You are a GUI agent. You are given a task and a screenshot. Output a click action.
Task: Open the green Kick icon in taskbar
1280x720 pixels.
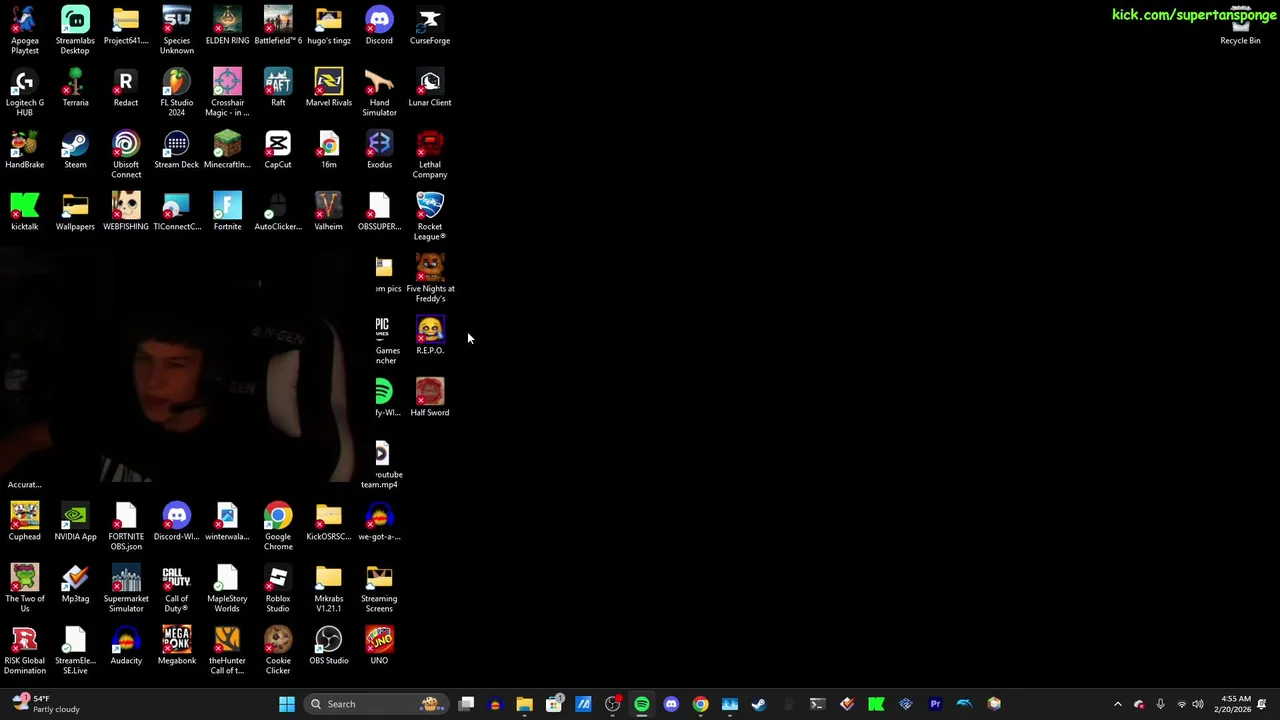click(x=876, y=704)
